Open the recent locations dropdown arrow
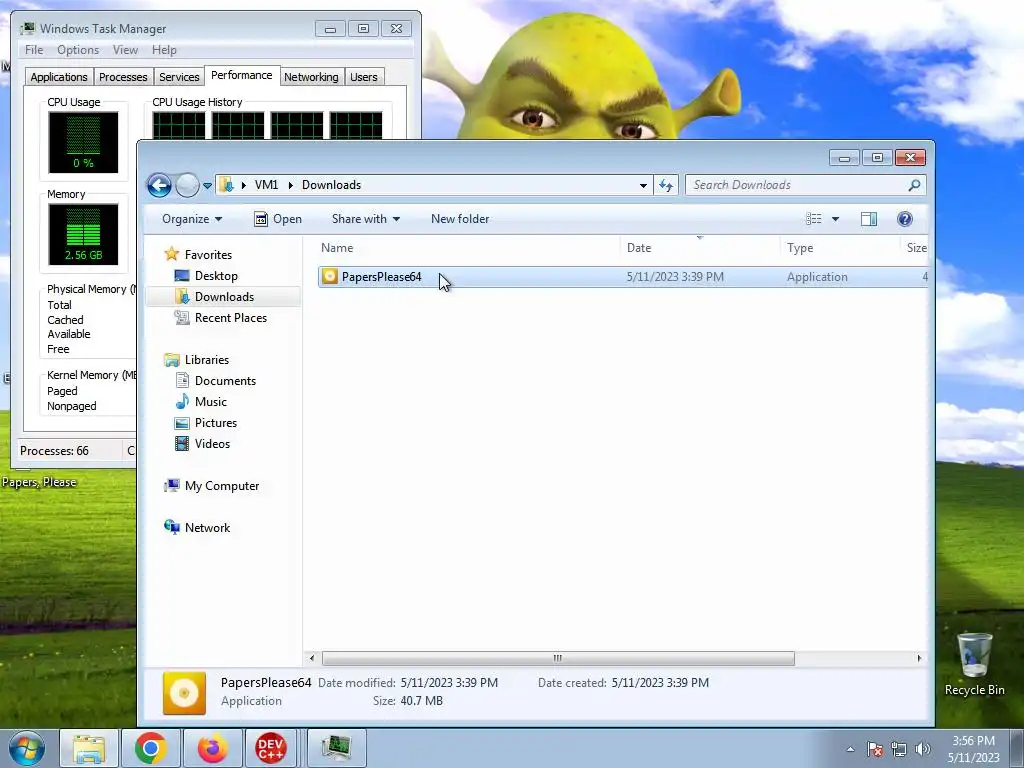This screenshot has width=1024, height=768. tap(207, 185)
